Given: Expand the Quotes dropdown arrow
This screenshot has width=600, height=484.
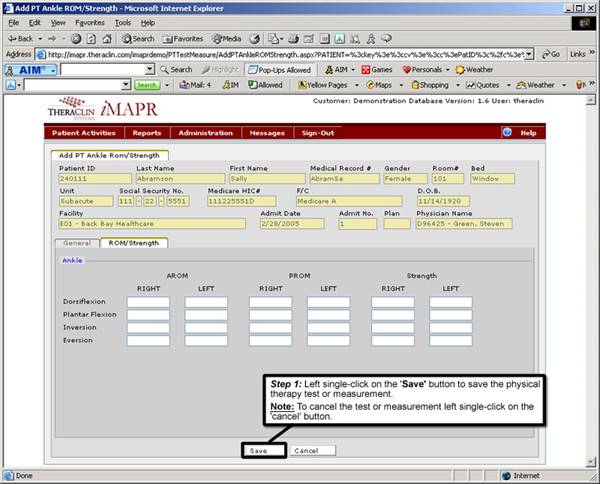Looking at the screenshot, I should (509, 85).
